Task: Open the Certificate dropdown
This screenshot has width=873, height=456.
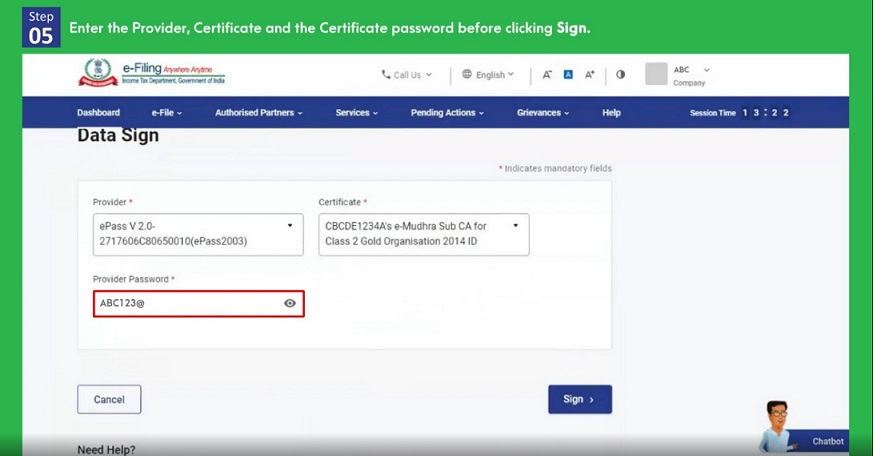Action: (423, 234)
